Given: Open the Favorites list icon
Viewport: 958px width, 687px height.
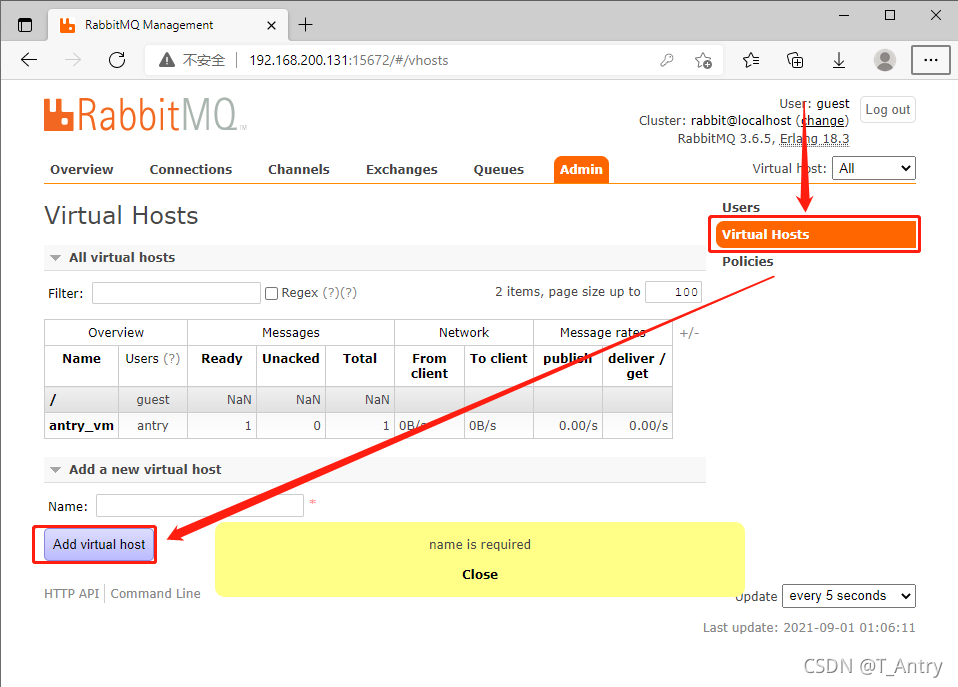Looking at the screenshot, I should click(751, 60).
